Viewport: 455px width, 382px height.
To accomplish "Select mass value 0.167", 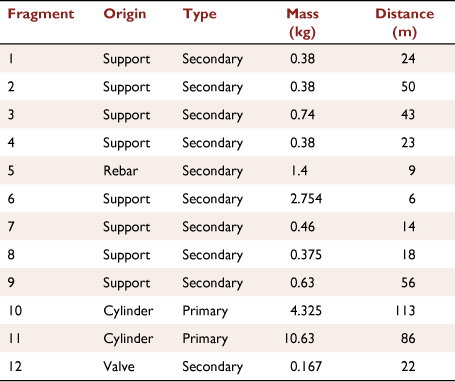I will pyautogui.click(x=306, y=367).
